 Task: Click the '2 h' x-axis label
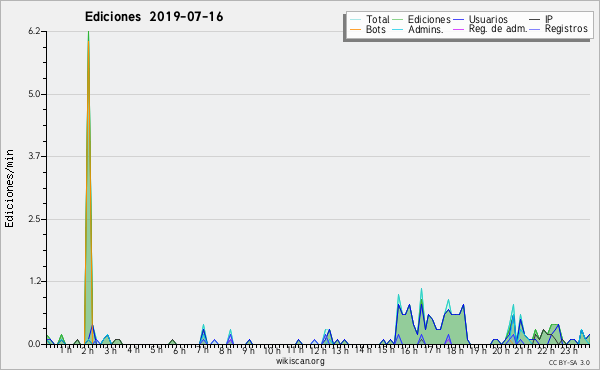pyautogui.click(x=88, y=351)
